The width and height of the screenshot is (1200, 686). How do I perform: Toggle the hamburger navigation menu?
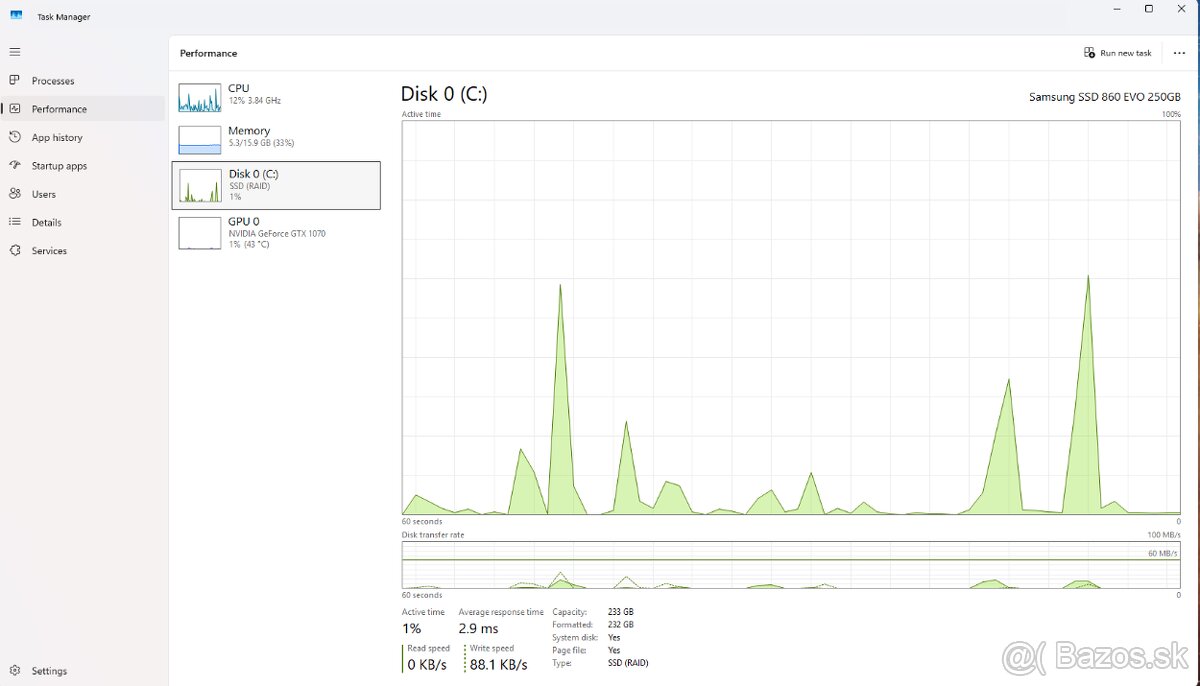pyautogui.click(x=15, y=51)
